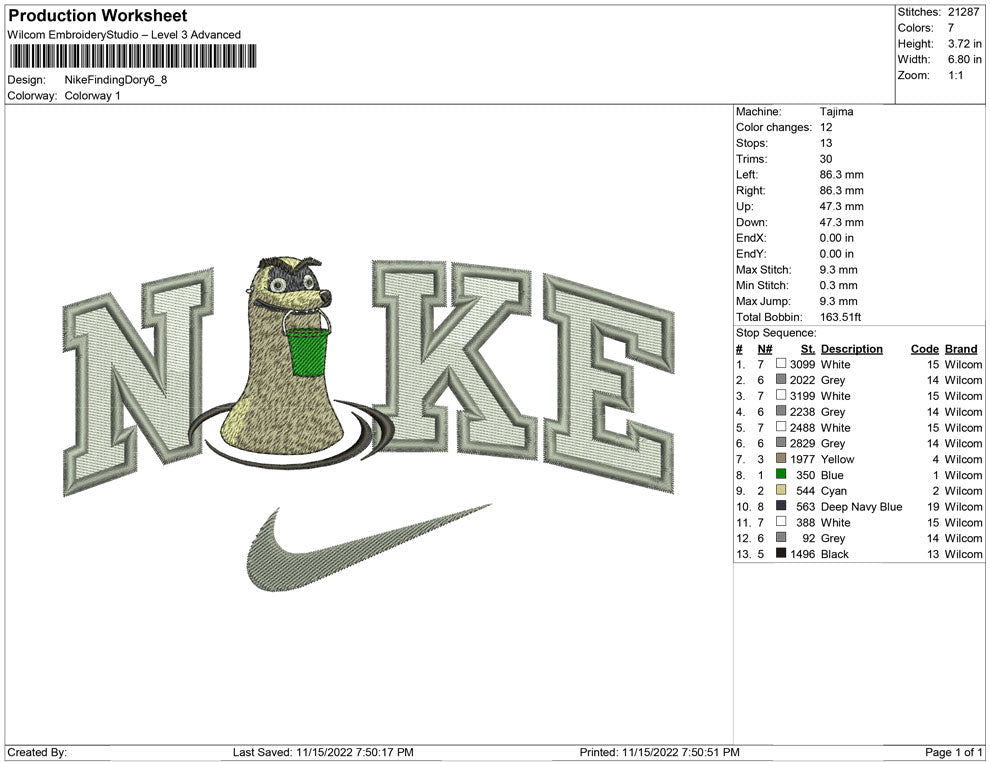Screen dimensions: 990x762
Task: Click the N# column header
Action: [765, 348]
